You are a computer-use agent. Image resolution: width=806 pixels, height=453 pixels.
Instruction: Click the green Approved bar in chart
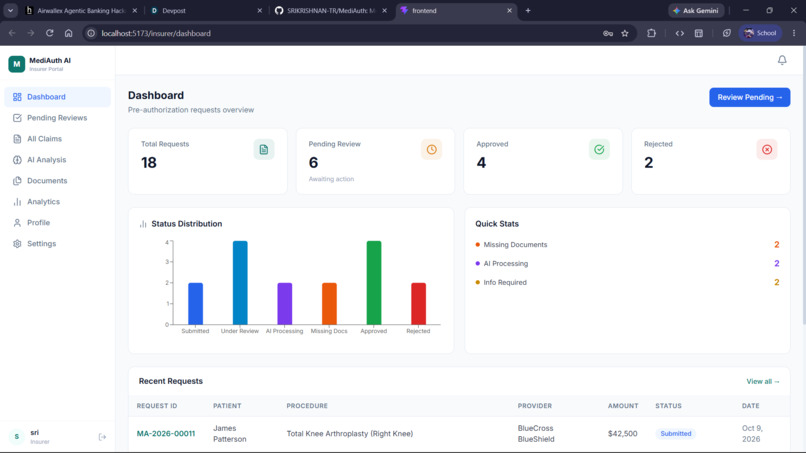click(x=374, y=283)
